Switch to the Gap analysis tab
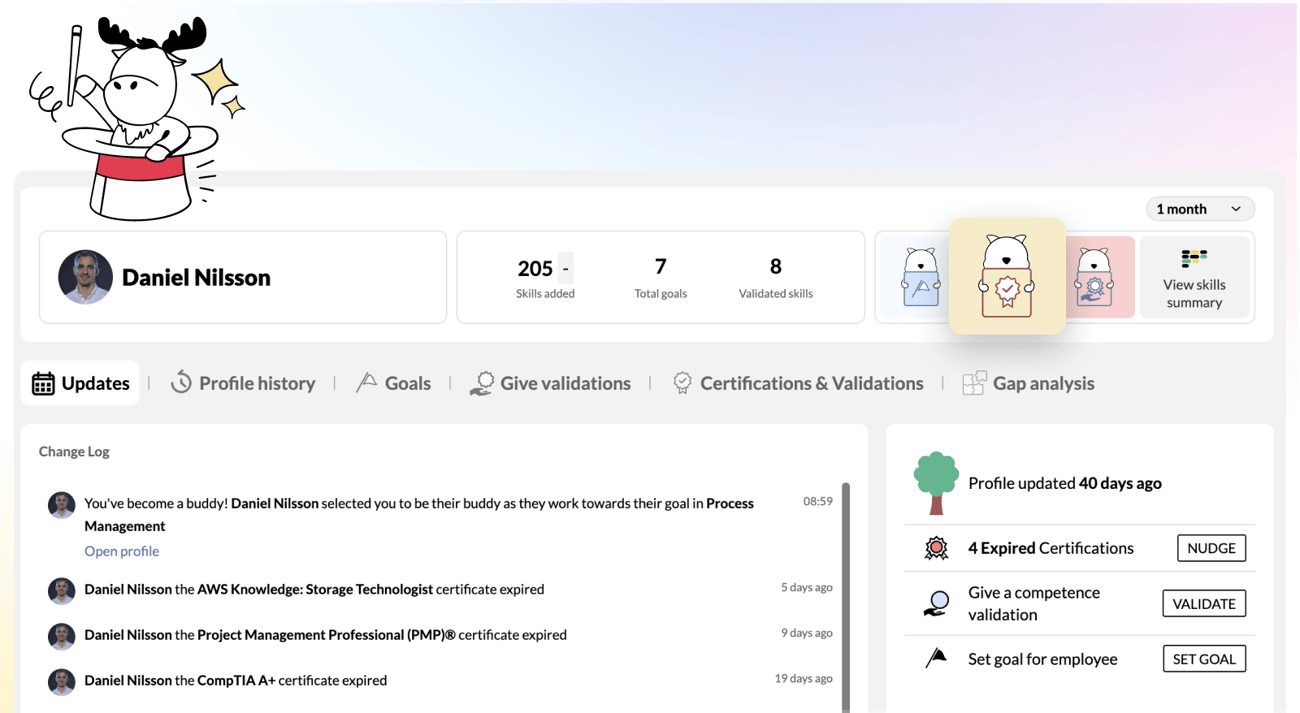The image size is (1300, 713). [1029, 383]
